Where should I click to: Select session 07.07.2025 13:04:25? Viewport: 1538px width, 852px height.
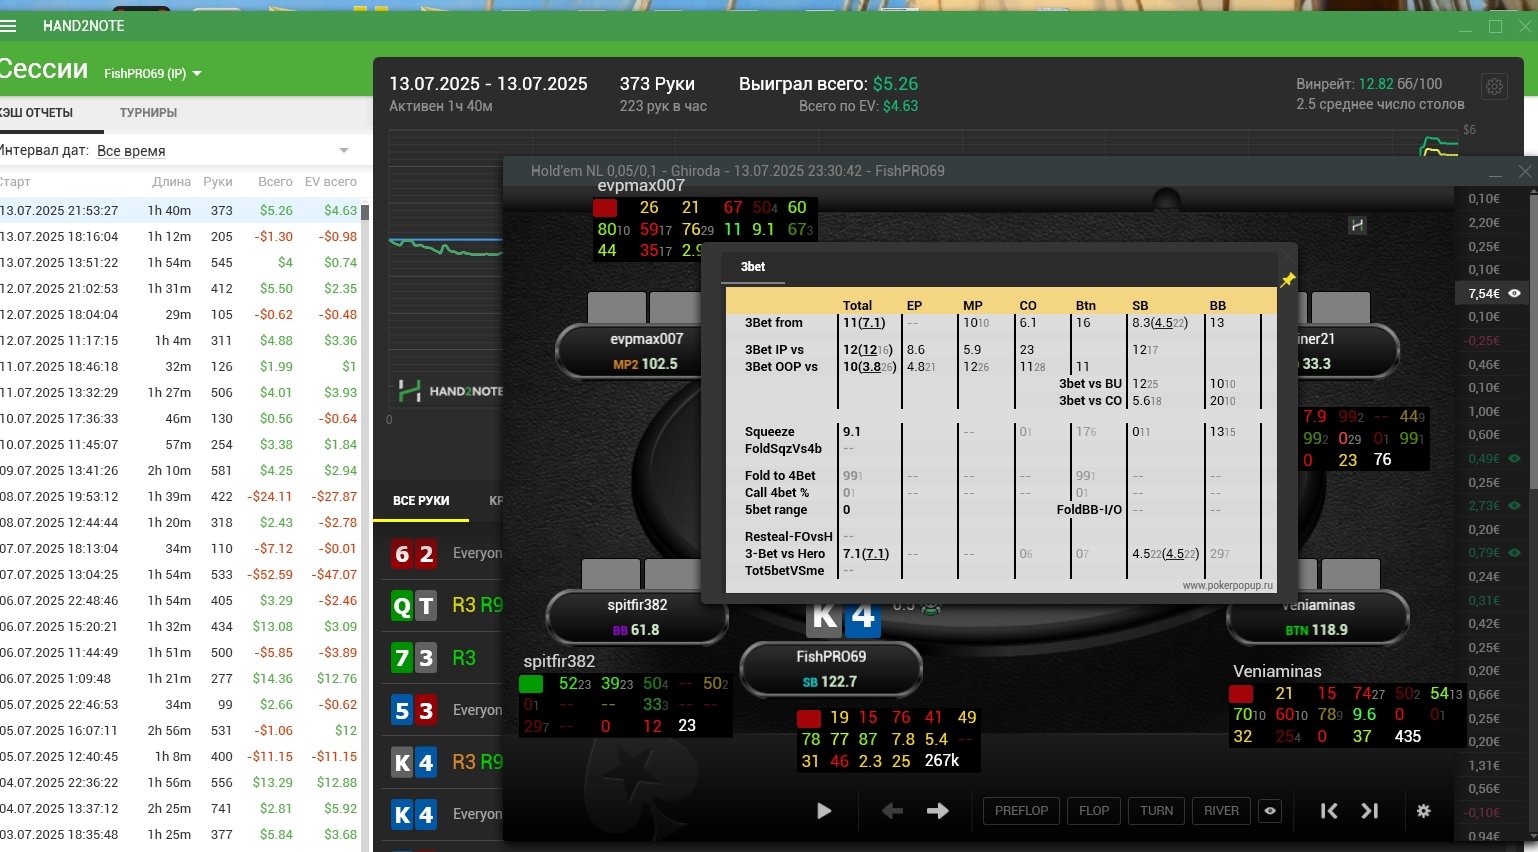coord(180,575)
